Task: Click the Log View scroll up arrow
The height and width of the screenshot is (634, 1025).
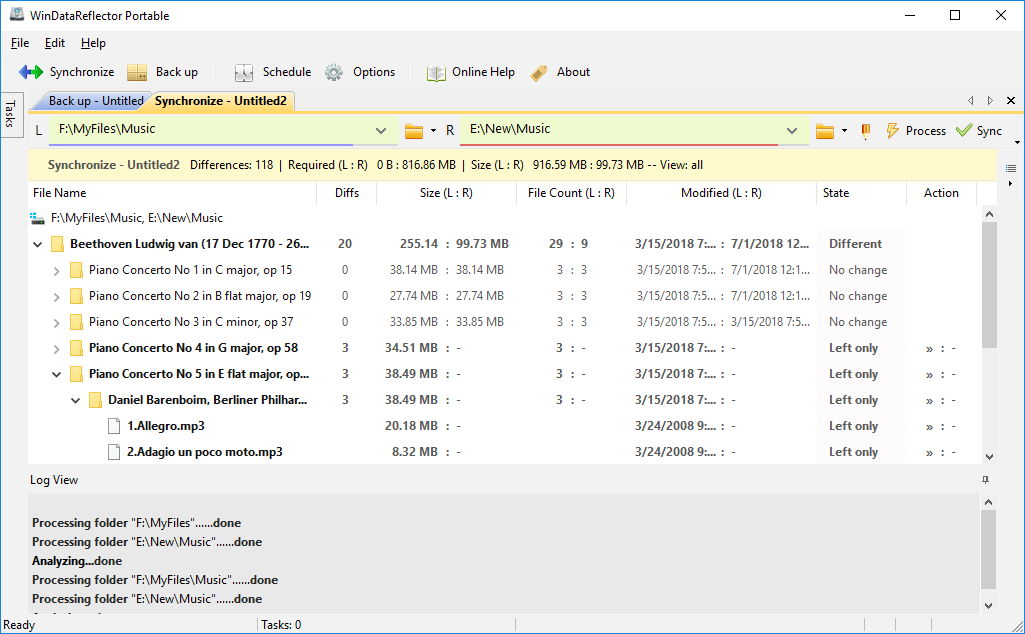Action: tap(988, 502)
